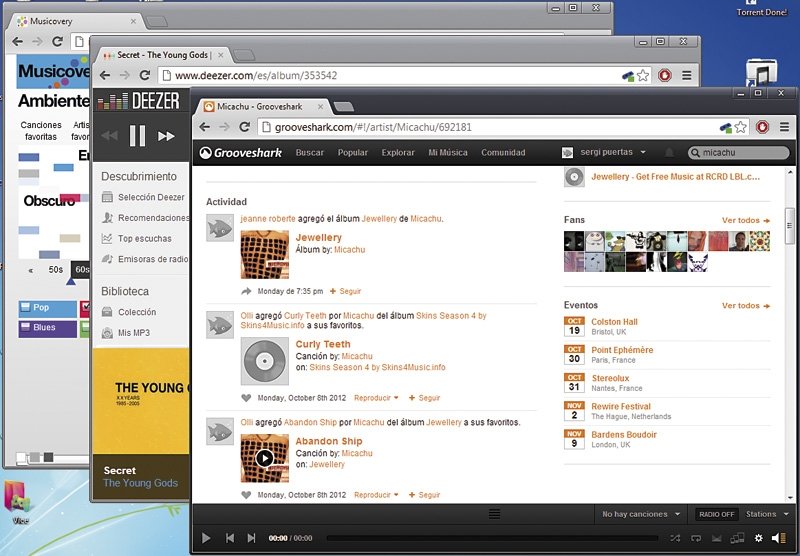Open Emisoras de radio in Deezer

tap(145, 259)
